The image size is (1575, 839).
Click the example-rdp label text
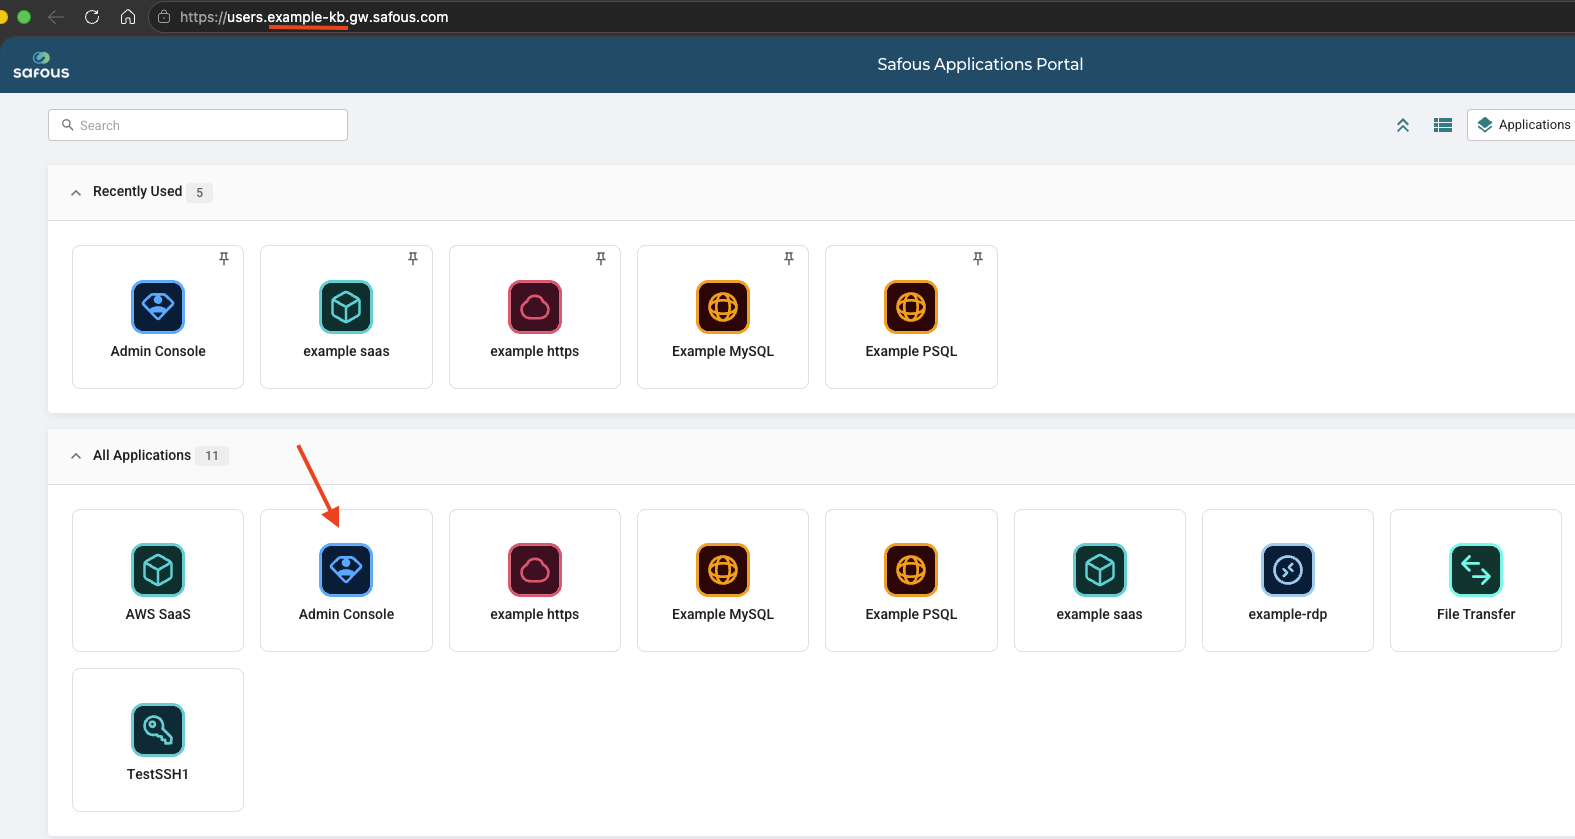click(1288, 614)
